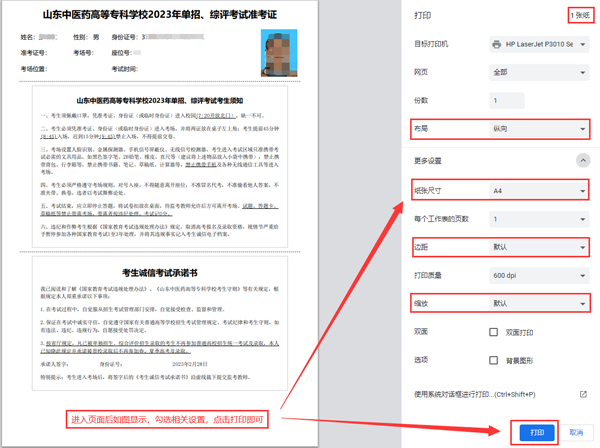Viewport: 600px width, 448px height.
Task: Click the 性别: 男 text in preview
Action: [x=86, y=37]
